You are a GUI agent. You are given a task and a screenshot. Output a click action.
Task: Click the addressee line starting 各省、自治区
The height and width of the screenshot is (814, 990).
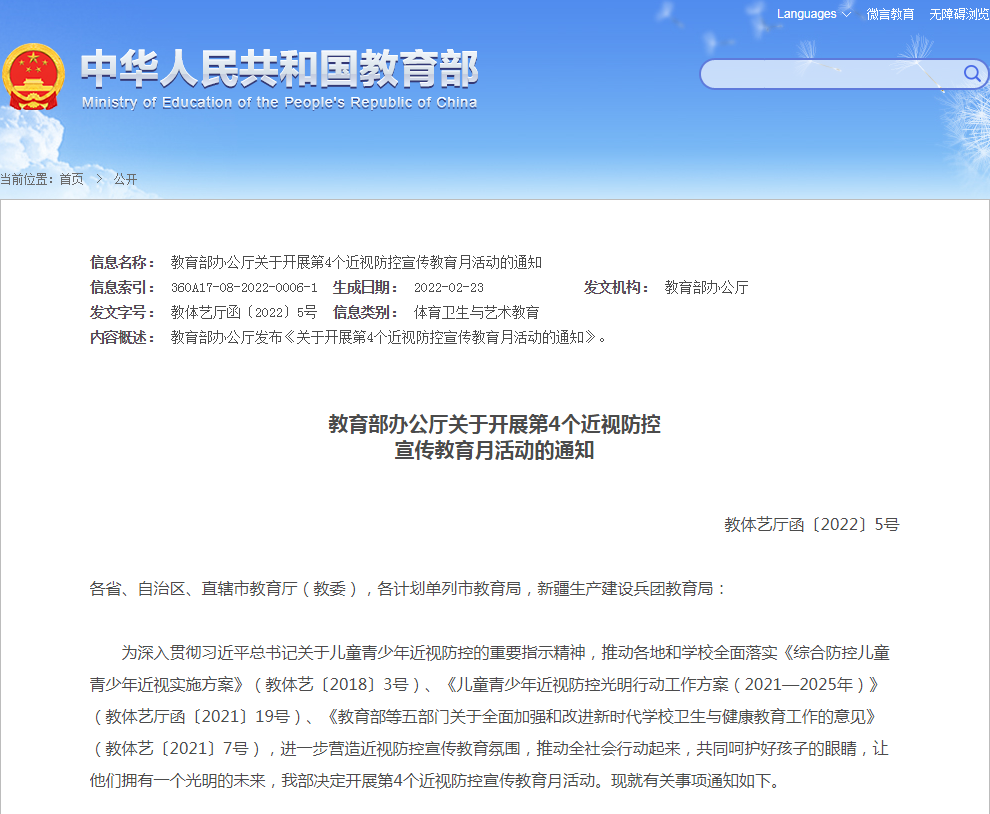click(409, 589)
